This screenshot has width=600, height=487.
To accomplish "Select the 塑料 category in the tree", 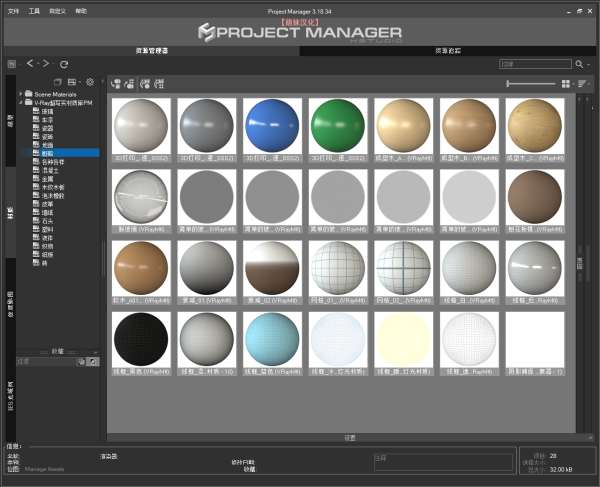I will (47, 229).
